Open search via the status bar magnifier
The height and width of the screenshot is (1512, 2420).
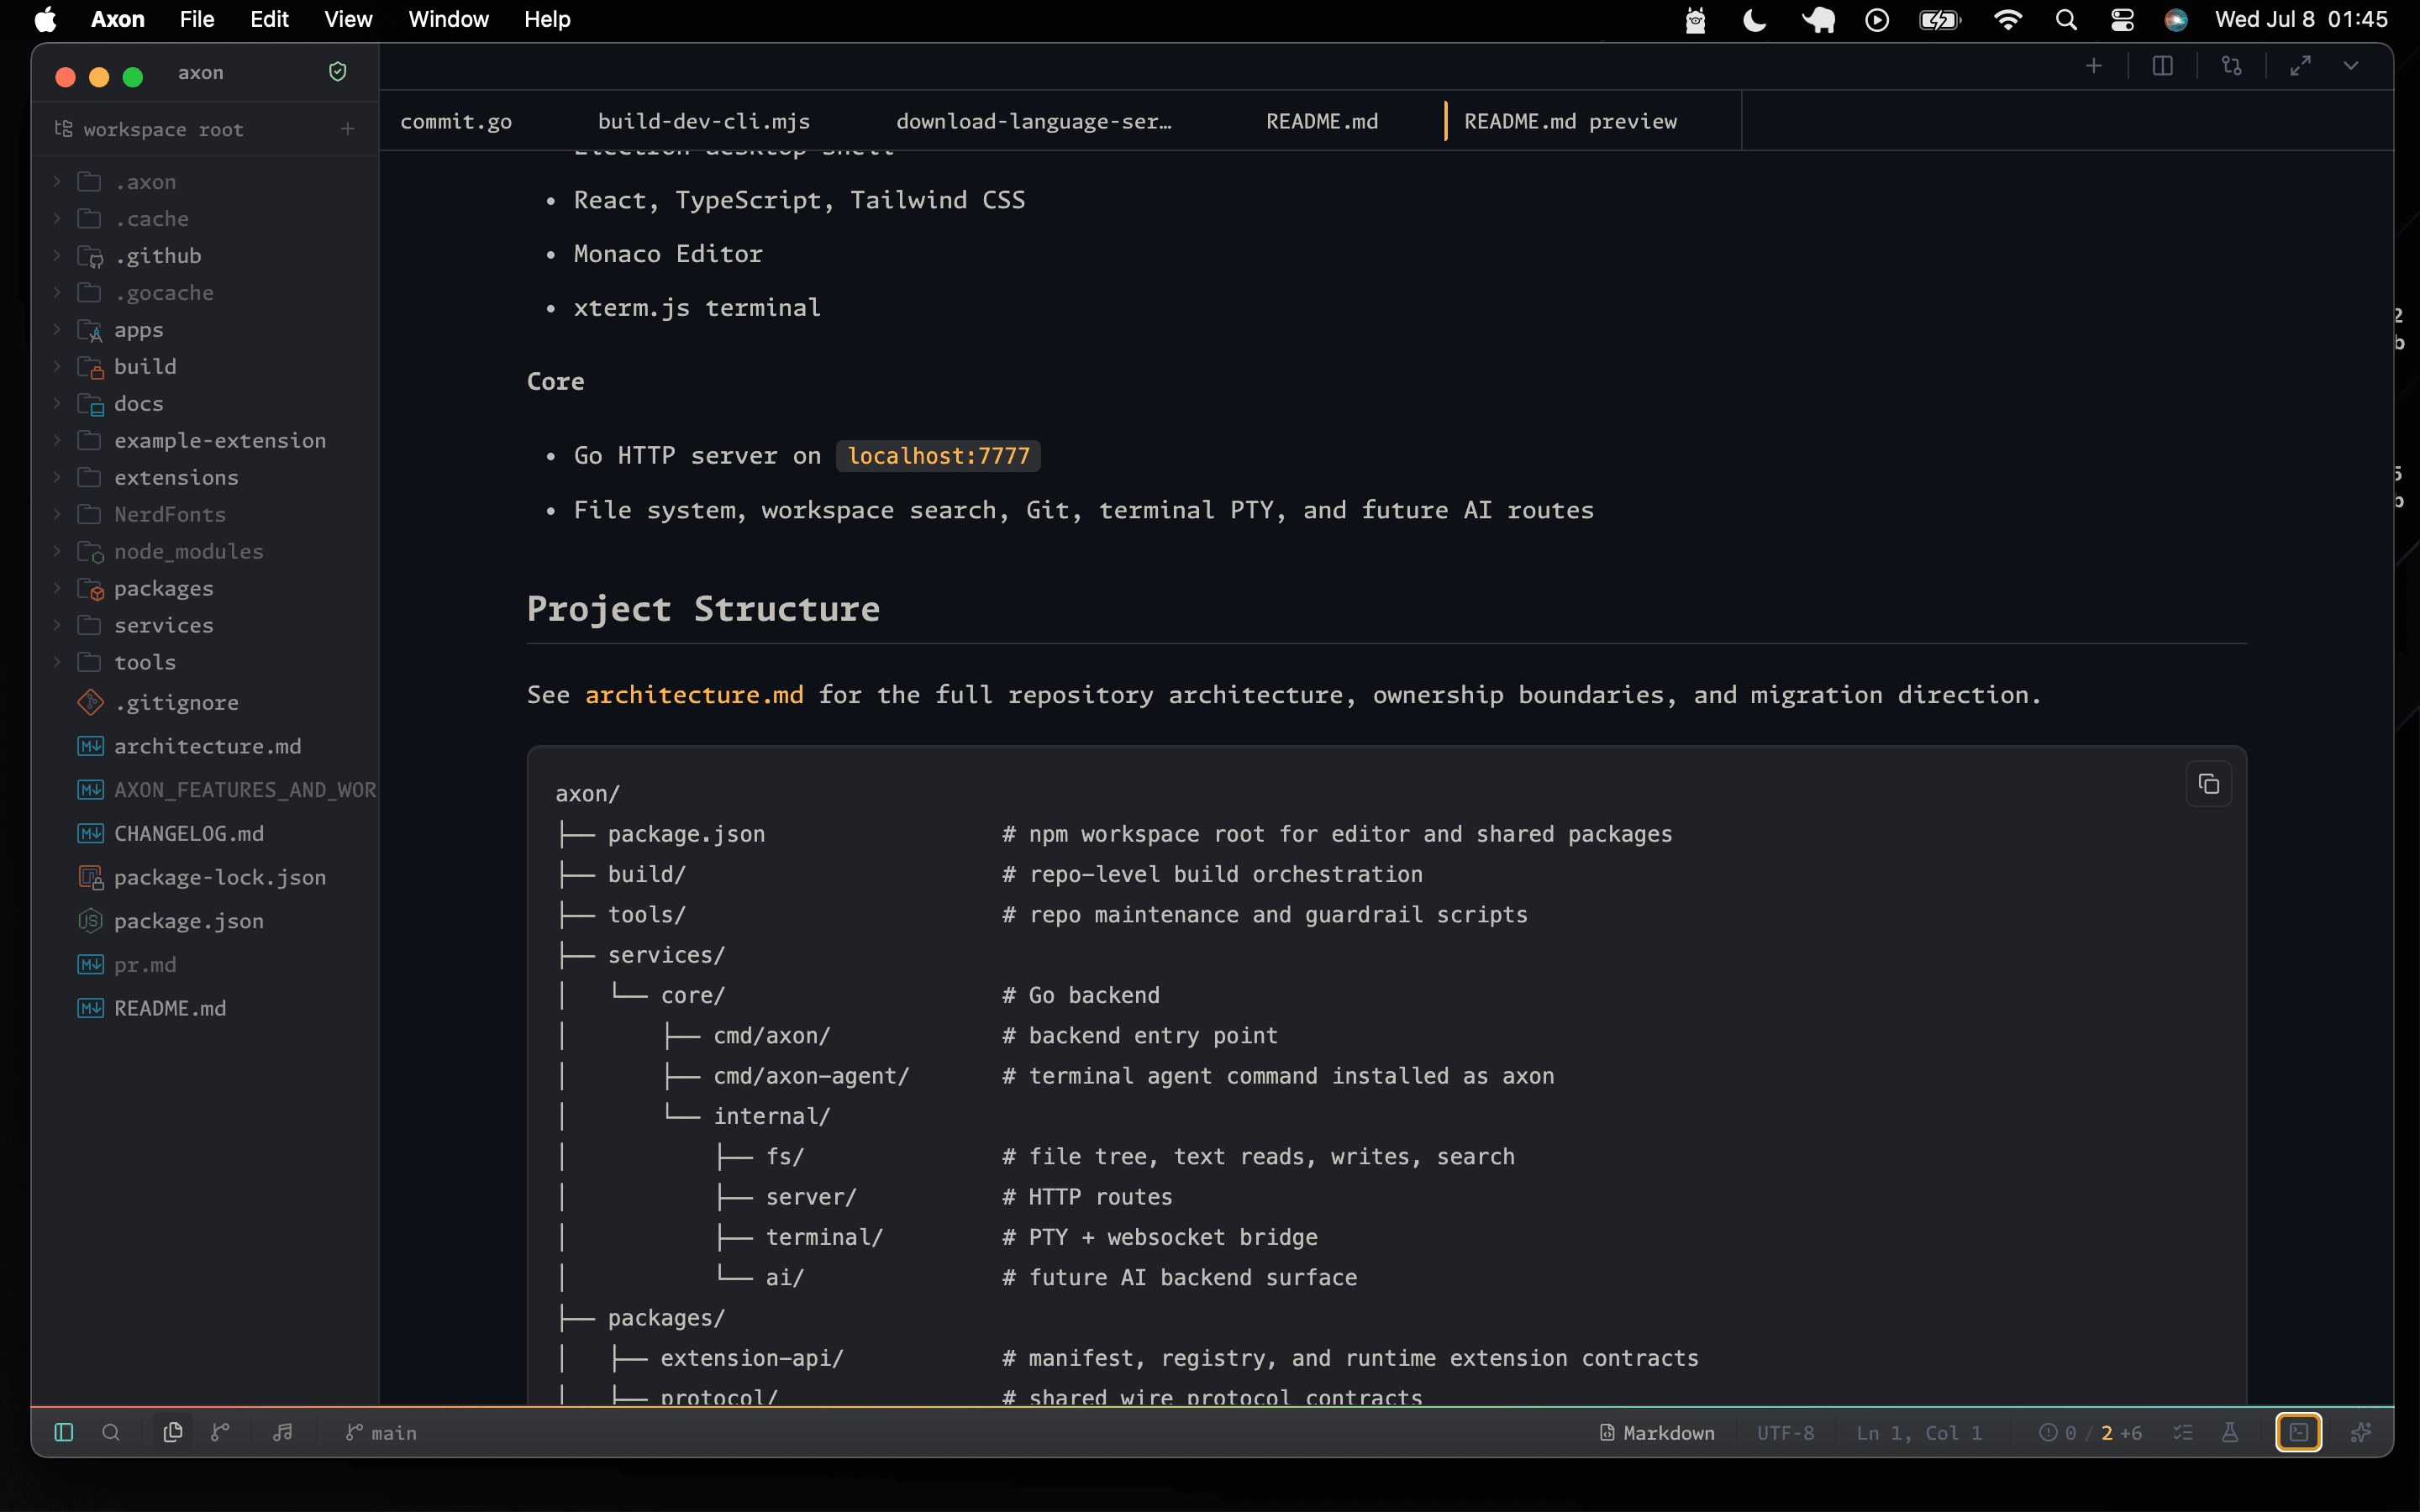click(111, 1432)
